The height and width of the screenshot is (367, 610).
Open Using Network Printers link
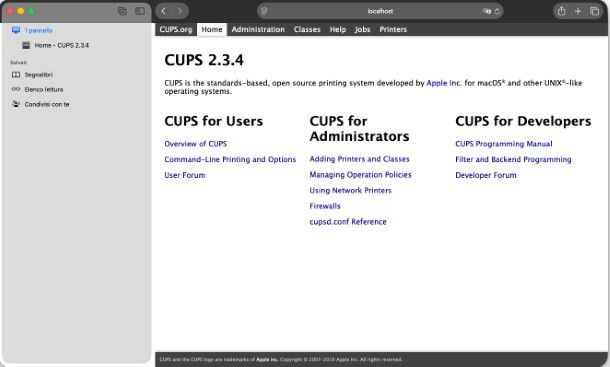350,190
